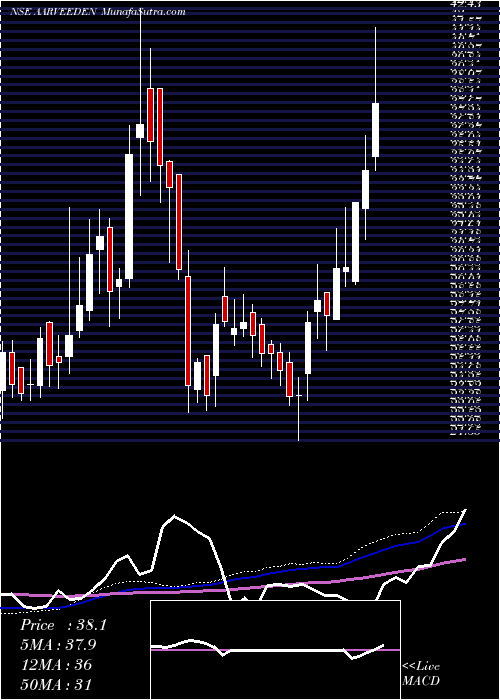Click the tallest white candle left of the peak

(x=129, y=217)
